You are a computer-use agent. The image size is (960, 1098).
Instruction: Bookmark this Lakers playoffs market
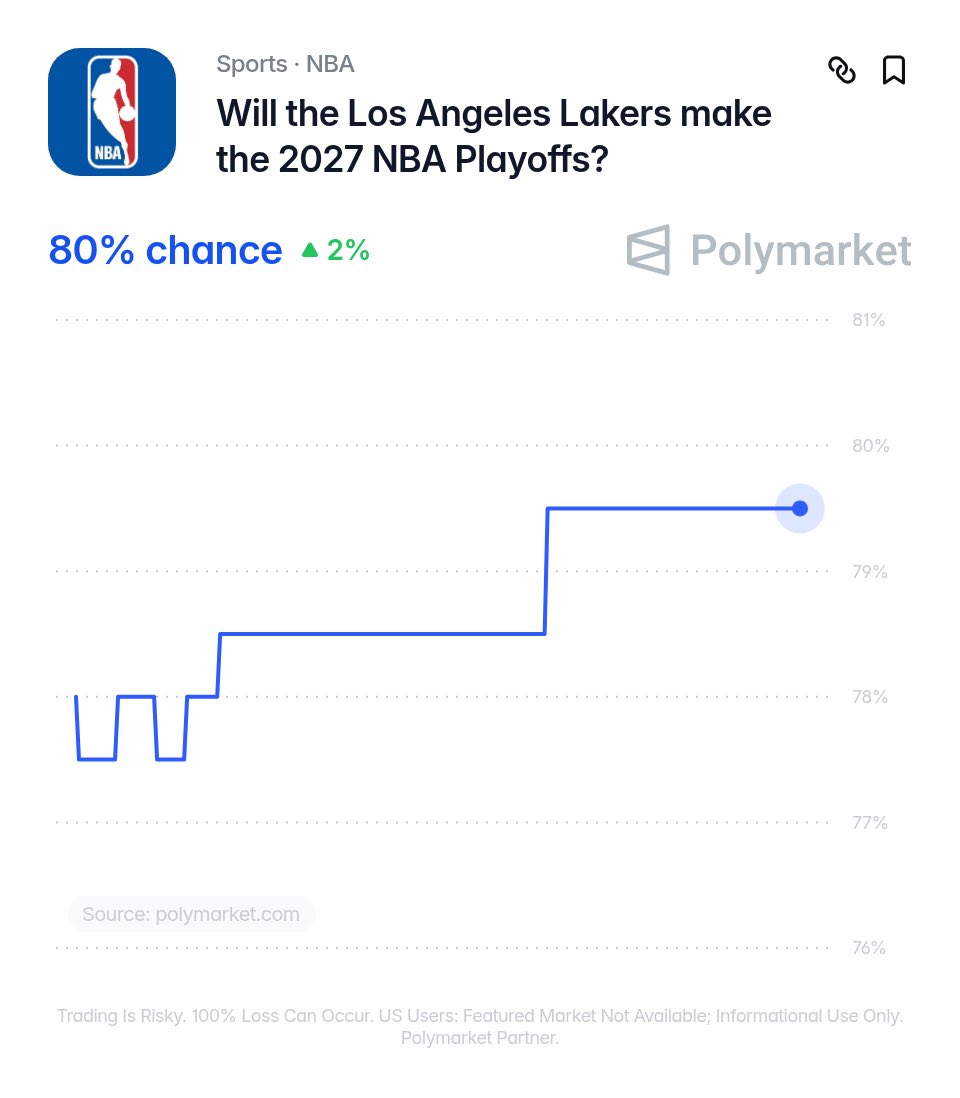[x=893, y=70]
